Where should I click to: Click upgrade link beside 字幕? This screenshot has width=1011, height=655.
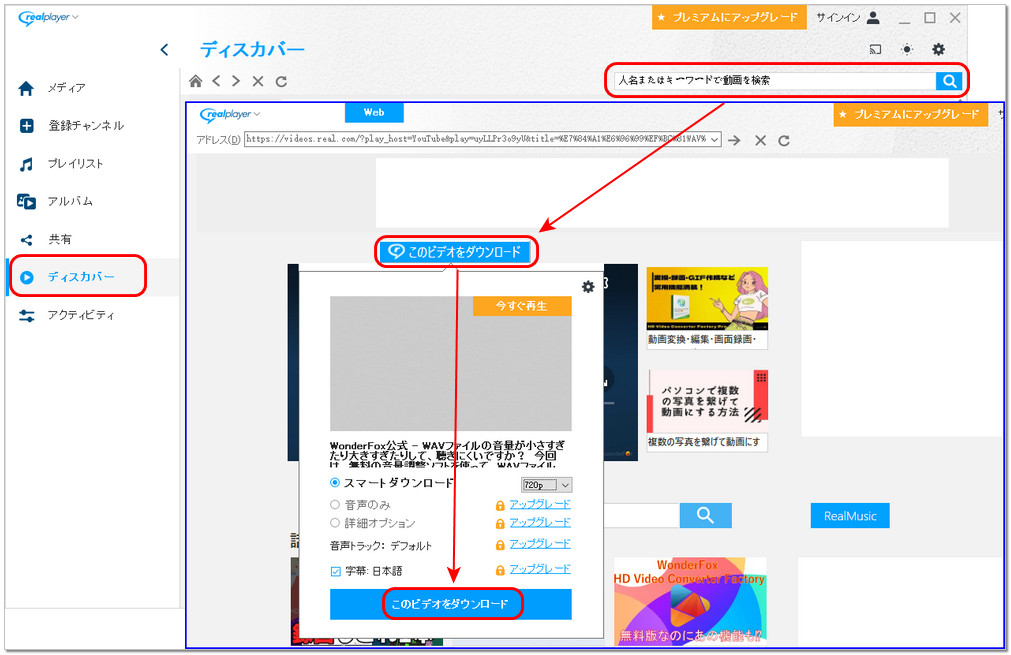[540, 569]
